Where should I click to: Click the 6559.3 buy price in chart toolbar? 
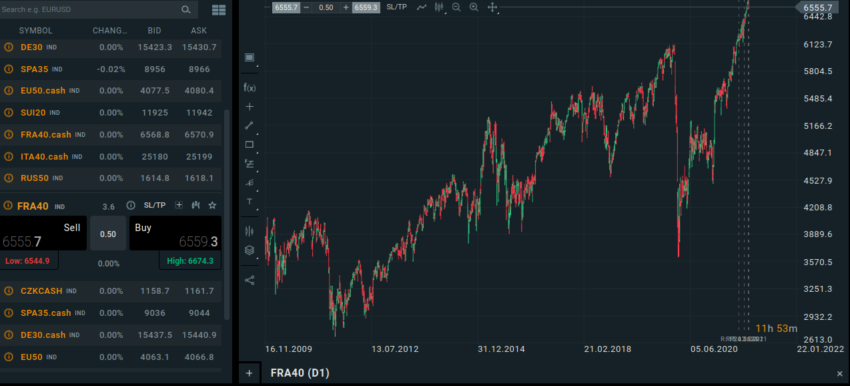(366, 8)
